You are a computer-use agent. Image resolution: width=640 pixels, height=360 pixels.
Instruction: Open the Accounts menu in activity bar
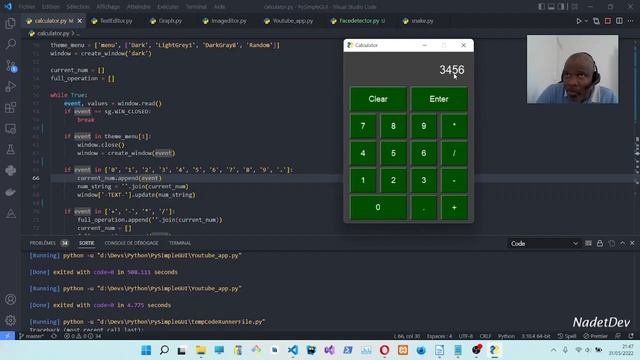pyautogui.click(x=11, y=300)
